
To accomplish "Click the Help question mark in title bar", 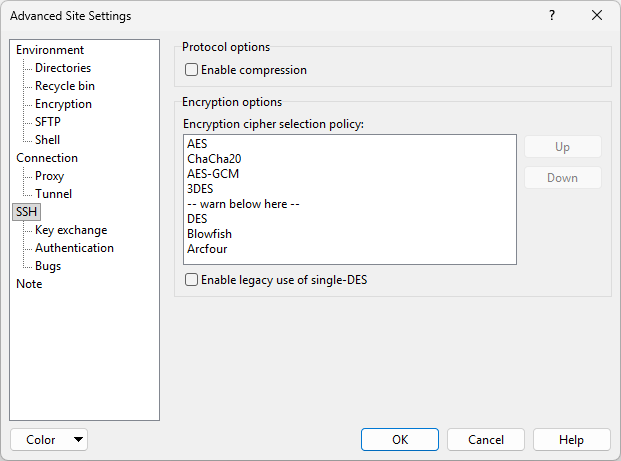I will 552,16.
